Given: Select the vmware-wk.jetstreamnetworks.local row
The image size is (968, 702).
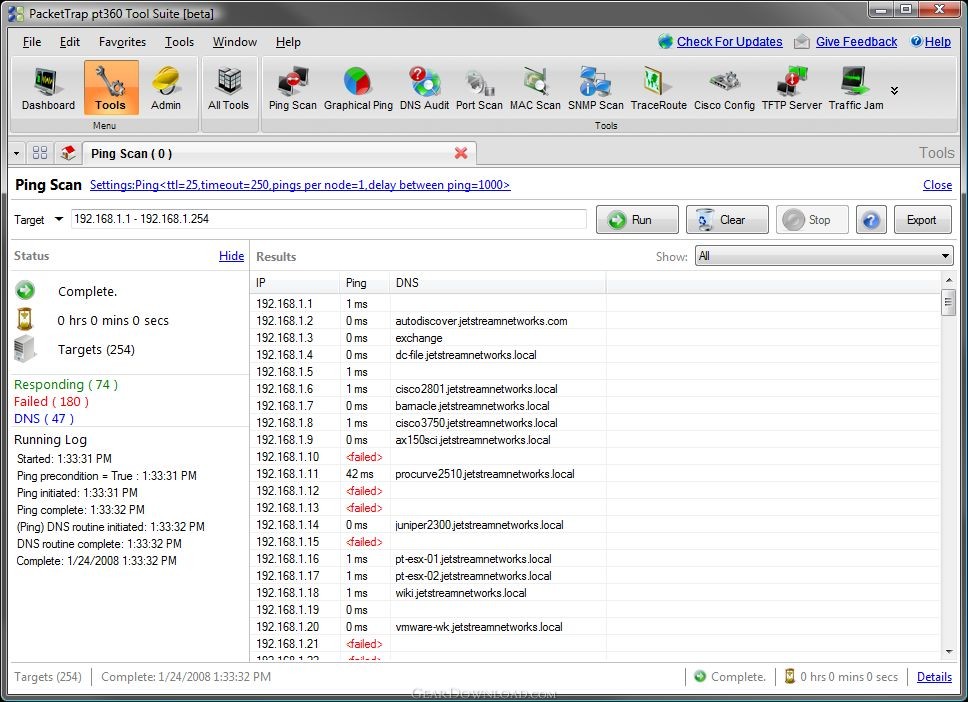Looking at the screenshot, I should pos(596,627).
